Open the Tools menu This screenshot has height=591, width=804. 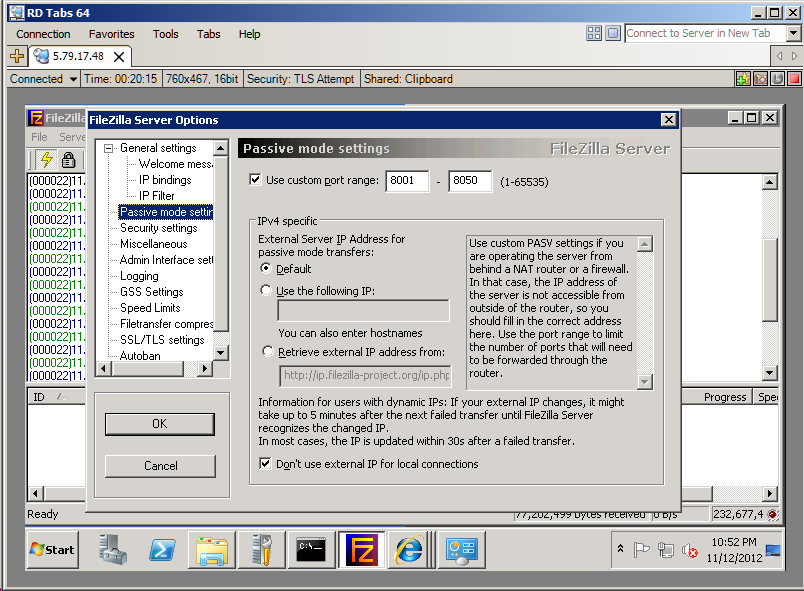point(166,34)
